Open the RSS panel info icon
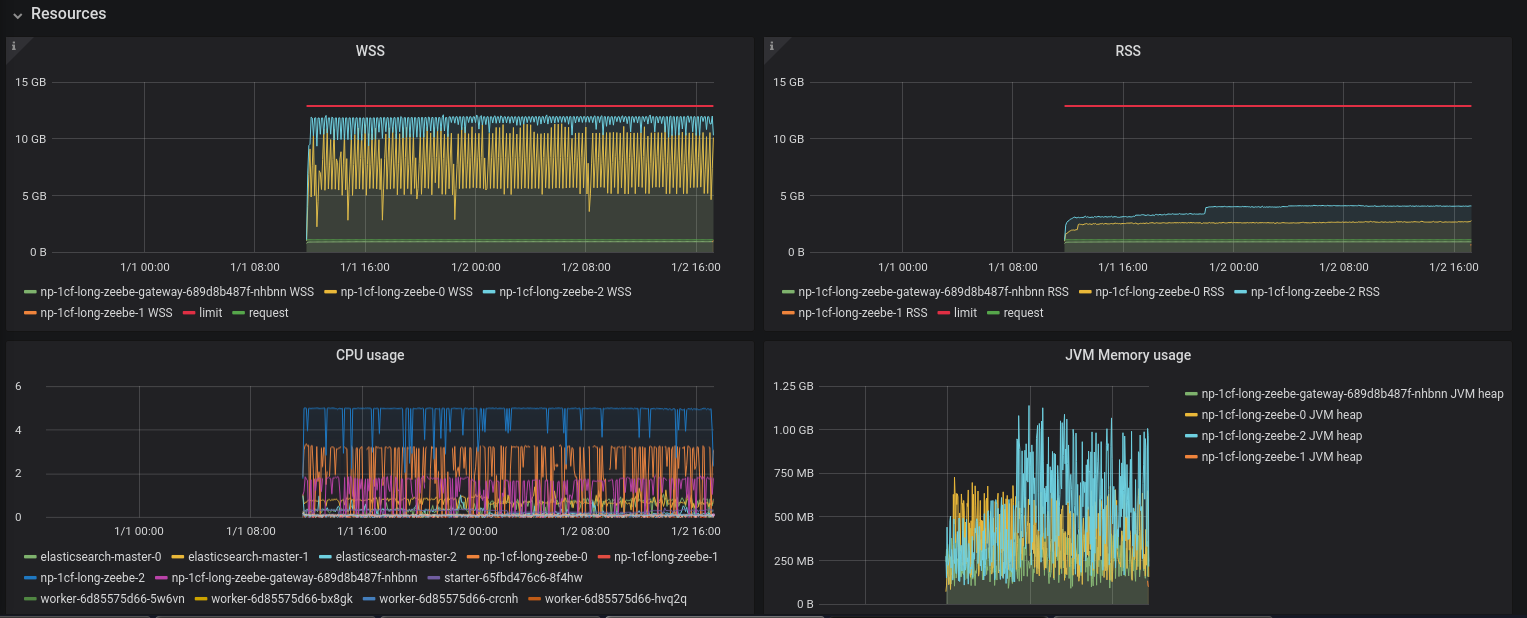The height and width of the screenshot is (618, 1527). (772, 46)
